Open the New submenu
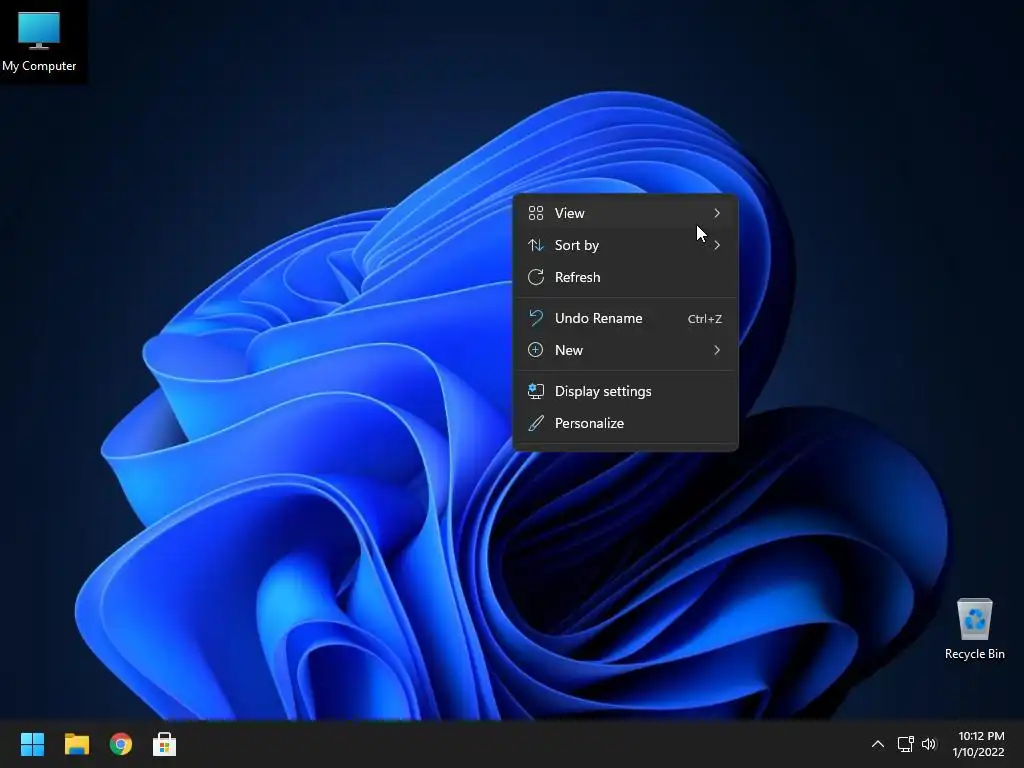 click(626, 350)
